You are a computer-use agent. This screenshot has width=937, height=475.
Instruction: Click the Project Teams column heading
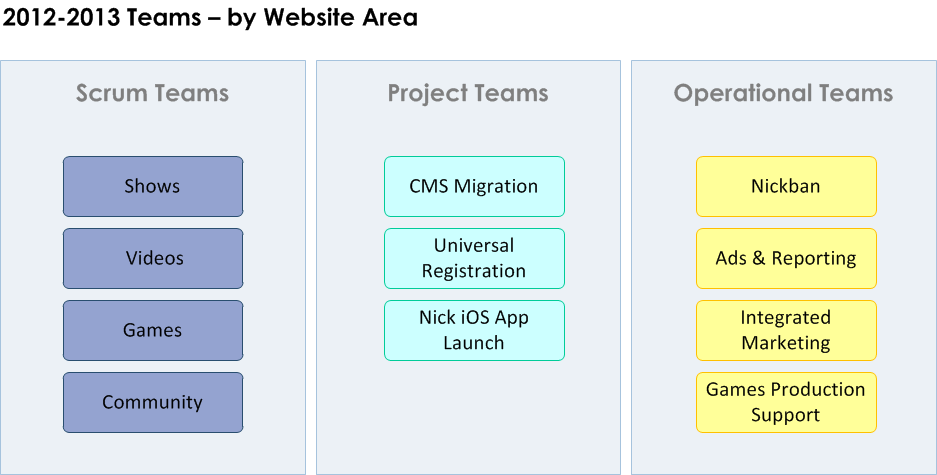(468, 94)
